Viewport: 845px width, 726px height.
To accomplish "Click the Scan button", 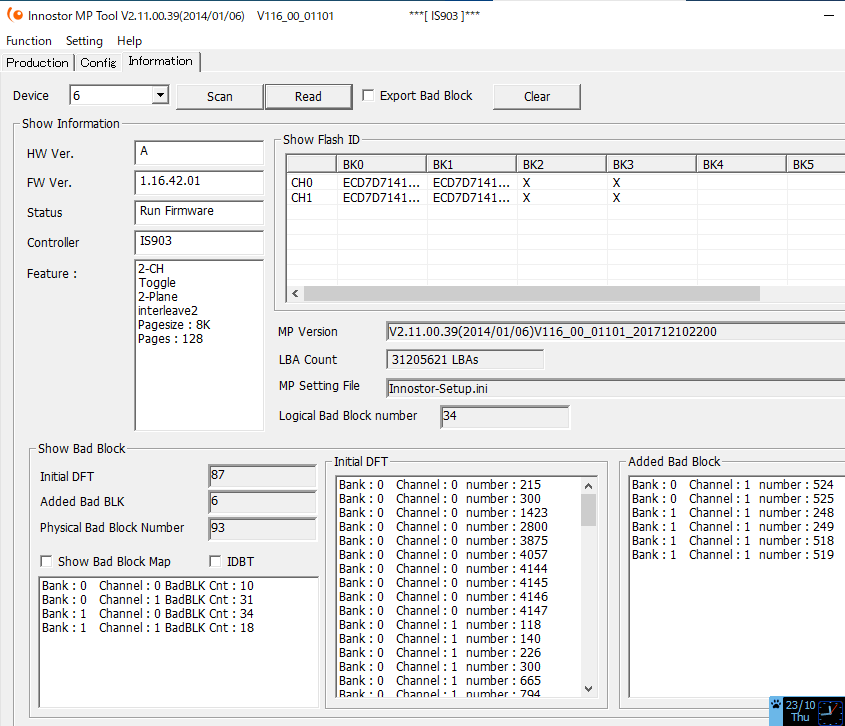I will click(220, 96).
